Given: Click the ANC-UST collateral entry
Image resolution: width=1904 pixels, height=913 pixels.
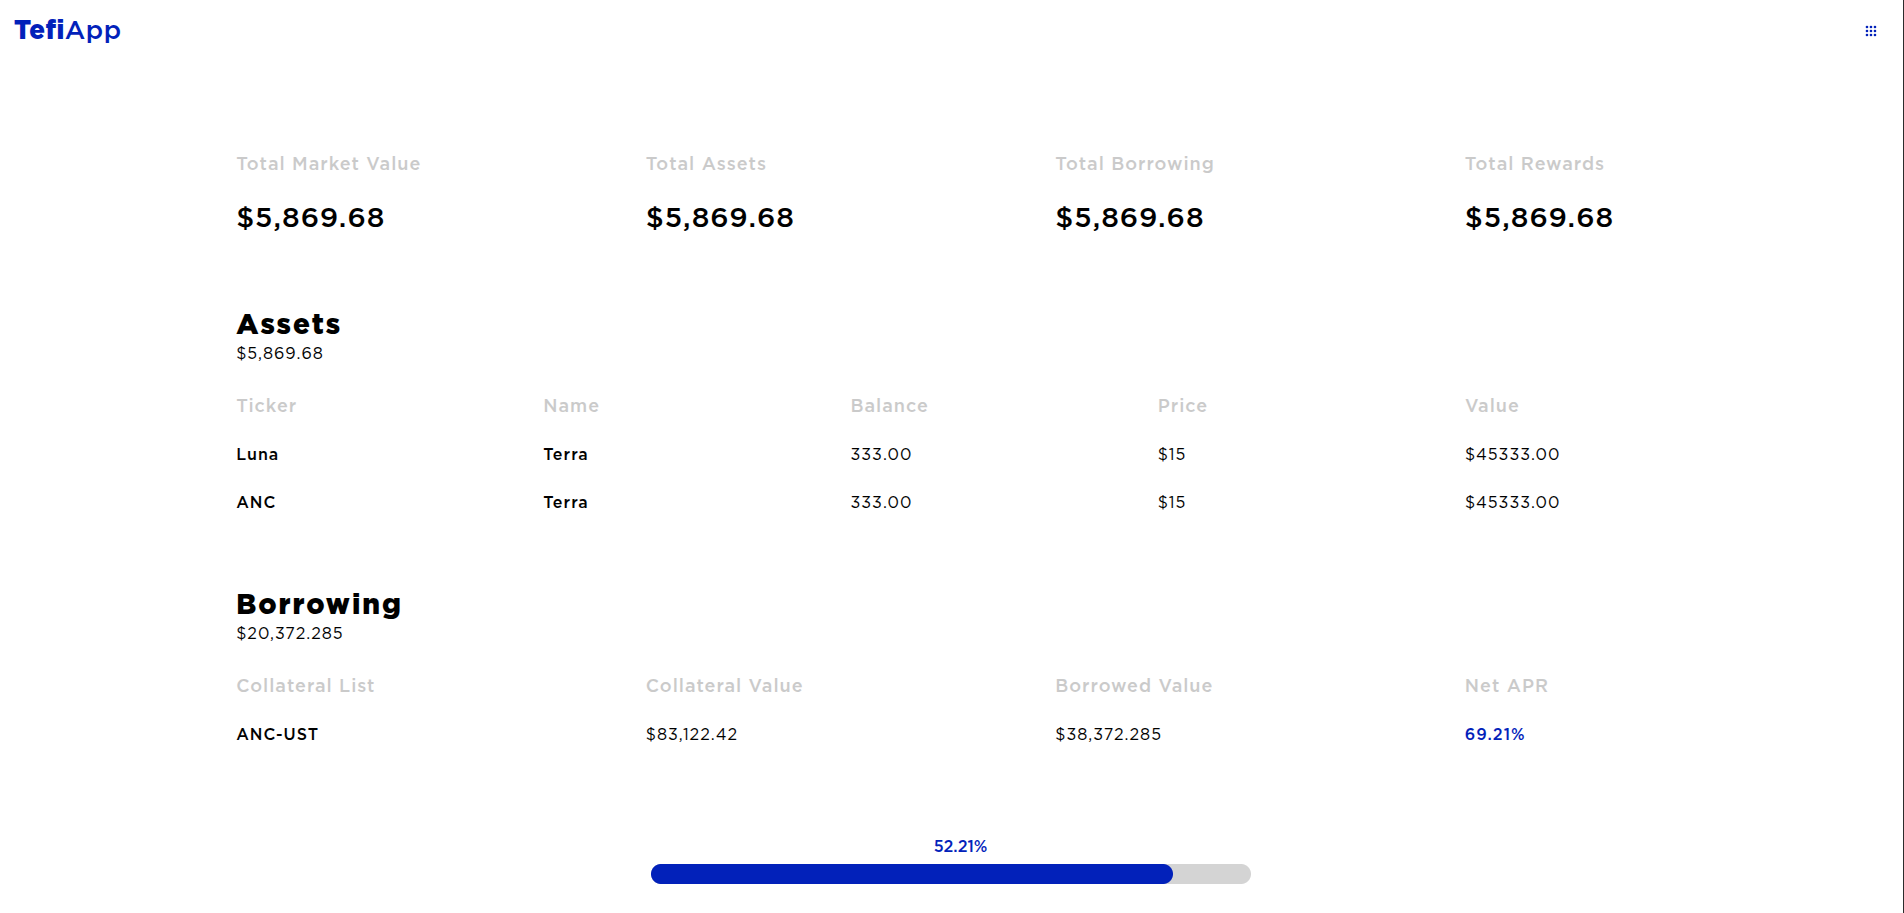Looking at the screenshot, I should point(277,734).
